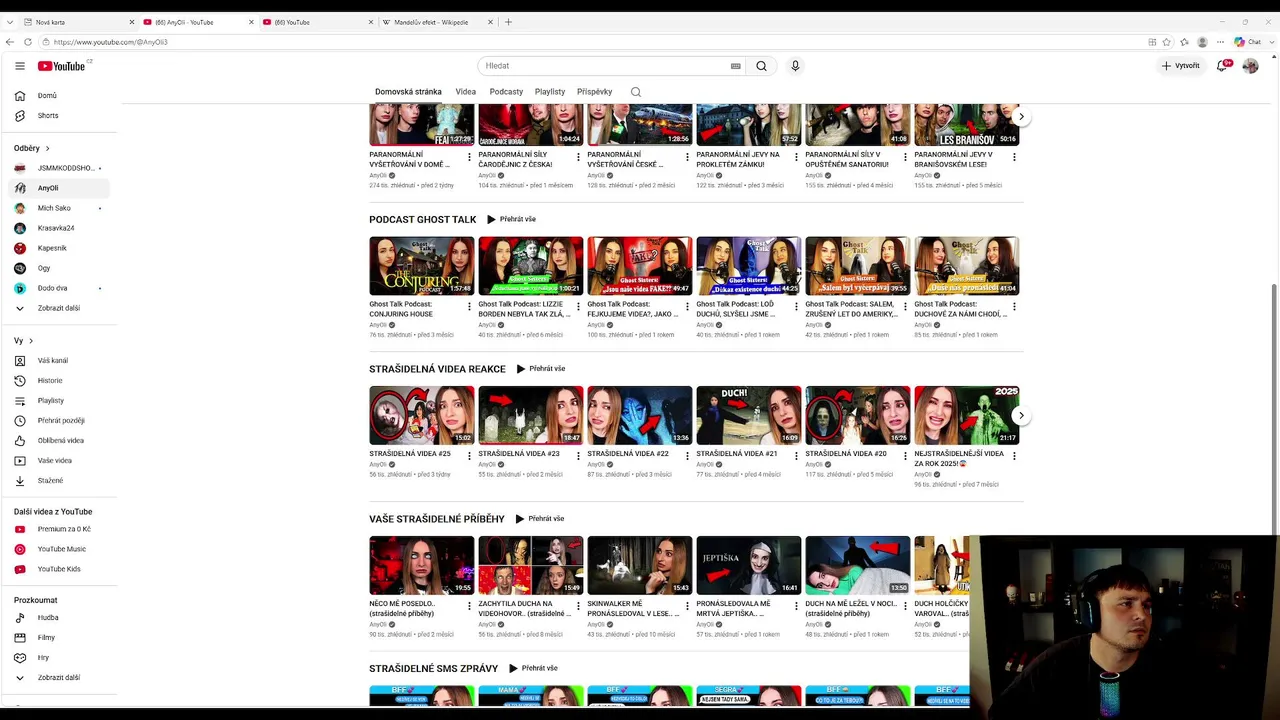Open Přehrát později list
The width and height of the screenshot is (1280, 720).
pyautogui.click(x=60, y=421)
